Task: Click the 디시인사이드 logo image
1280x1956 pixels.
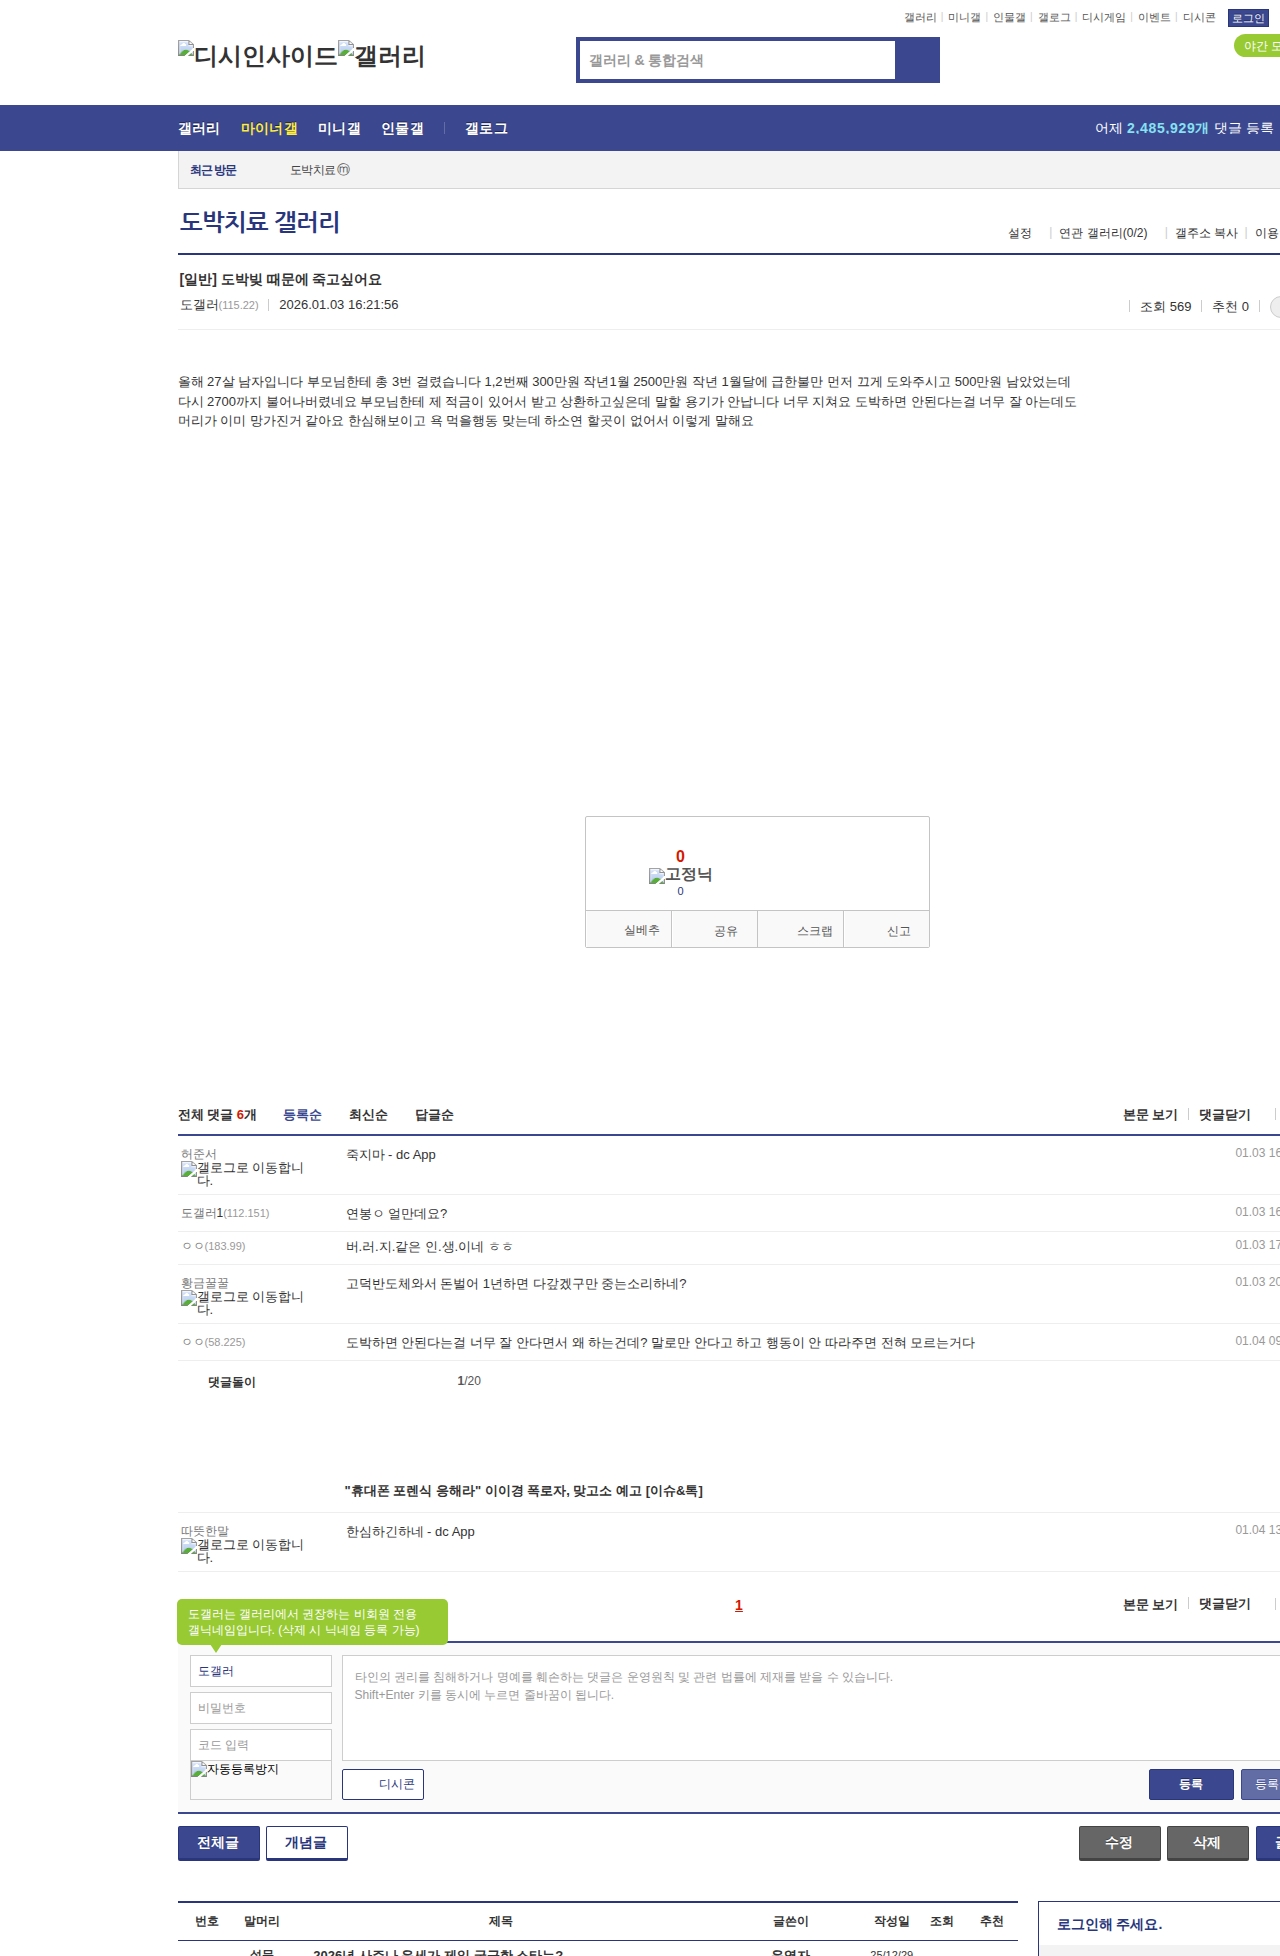Action: click(258, 56)
